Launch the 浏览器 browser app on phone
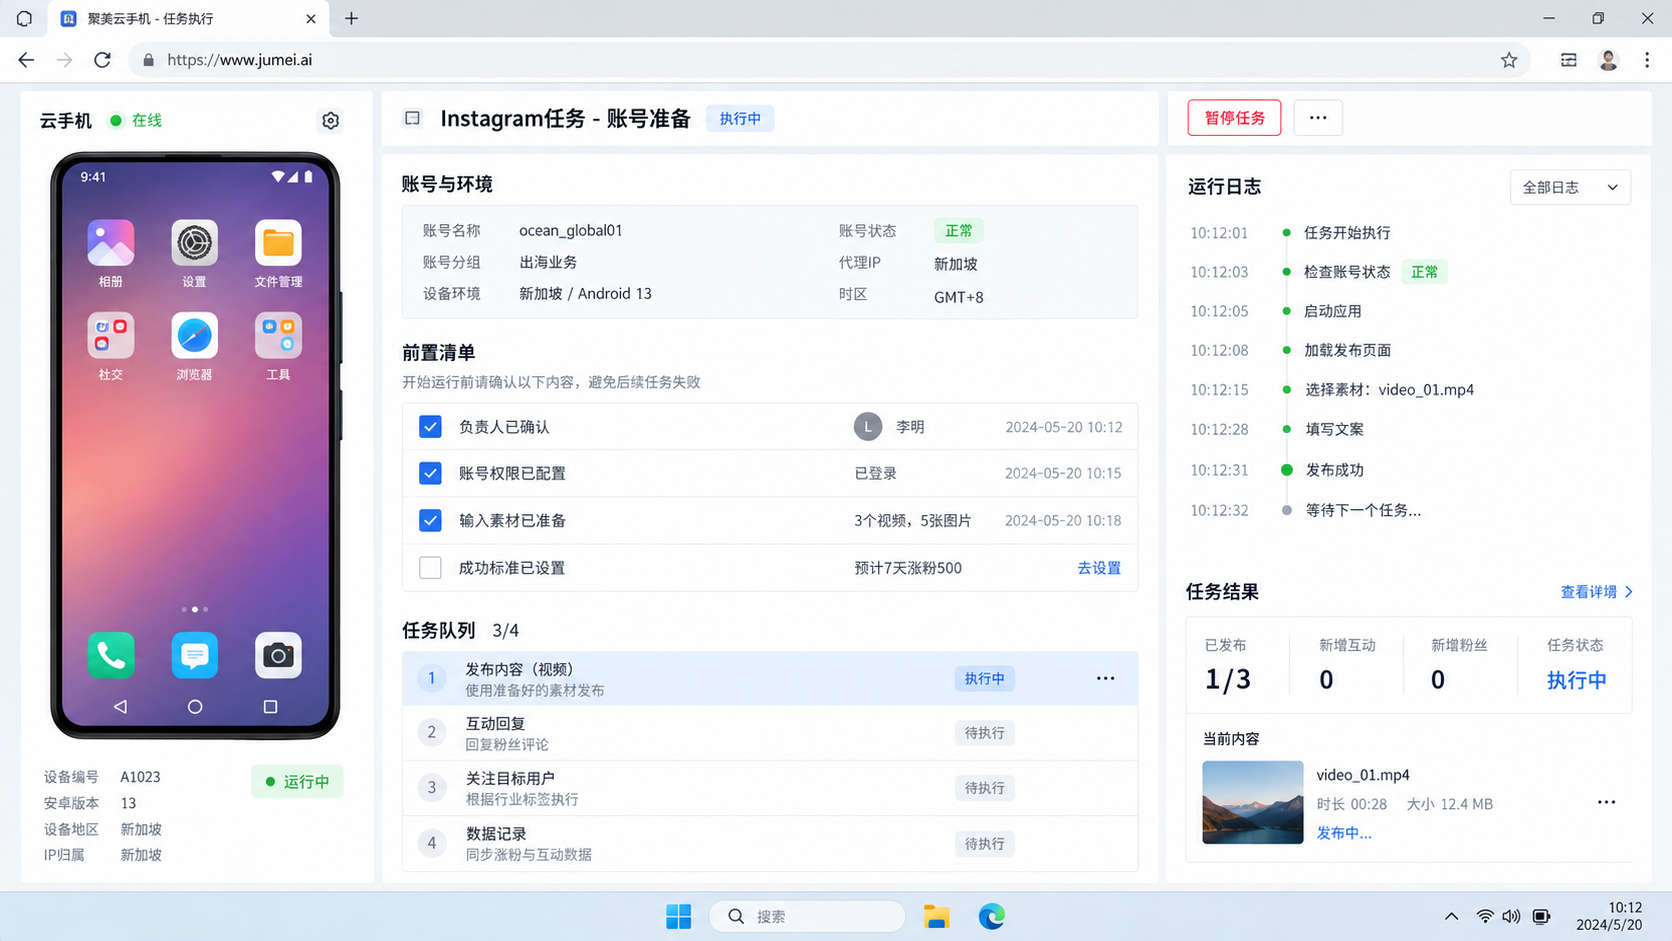The height and width of the screenshot is (941, 1672). tap(194, 336)
